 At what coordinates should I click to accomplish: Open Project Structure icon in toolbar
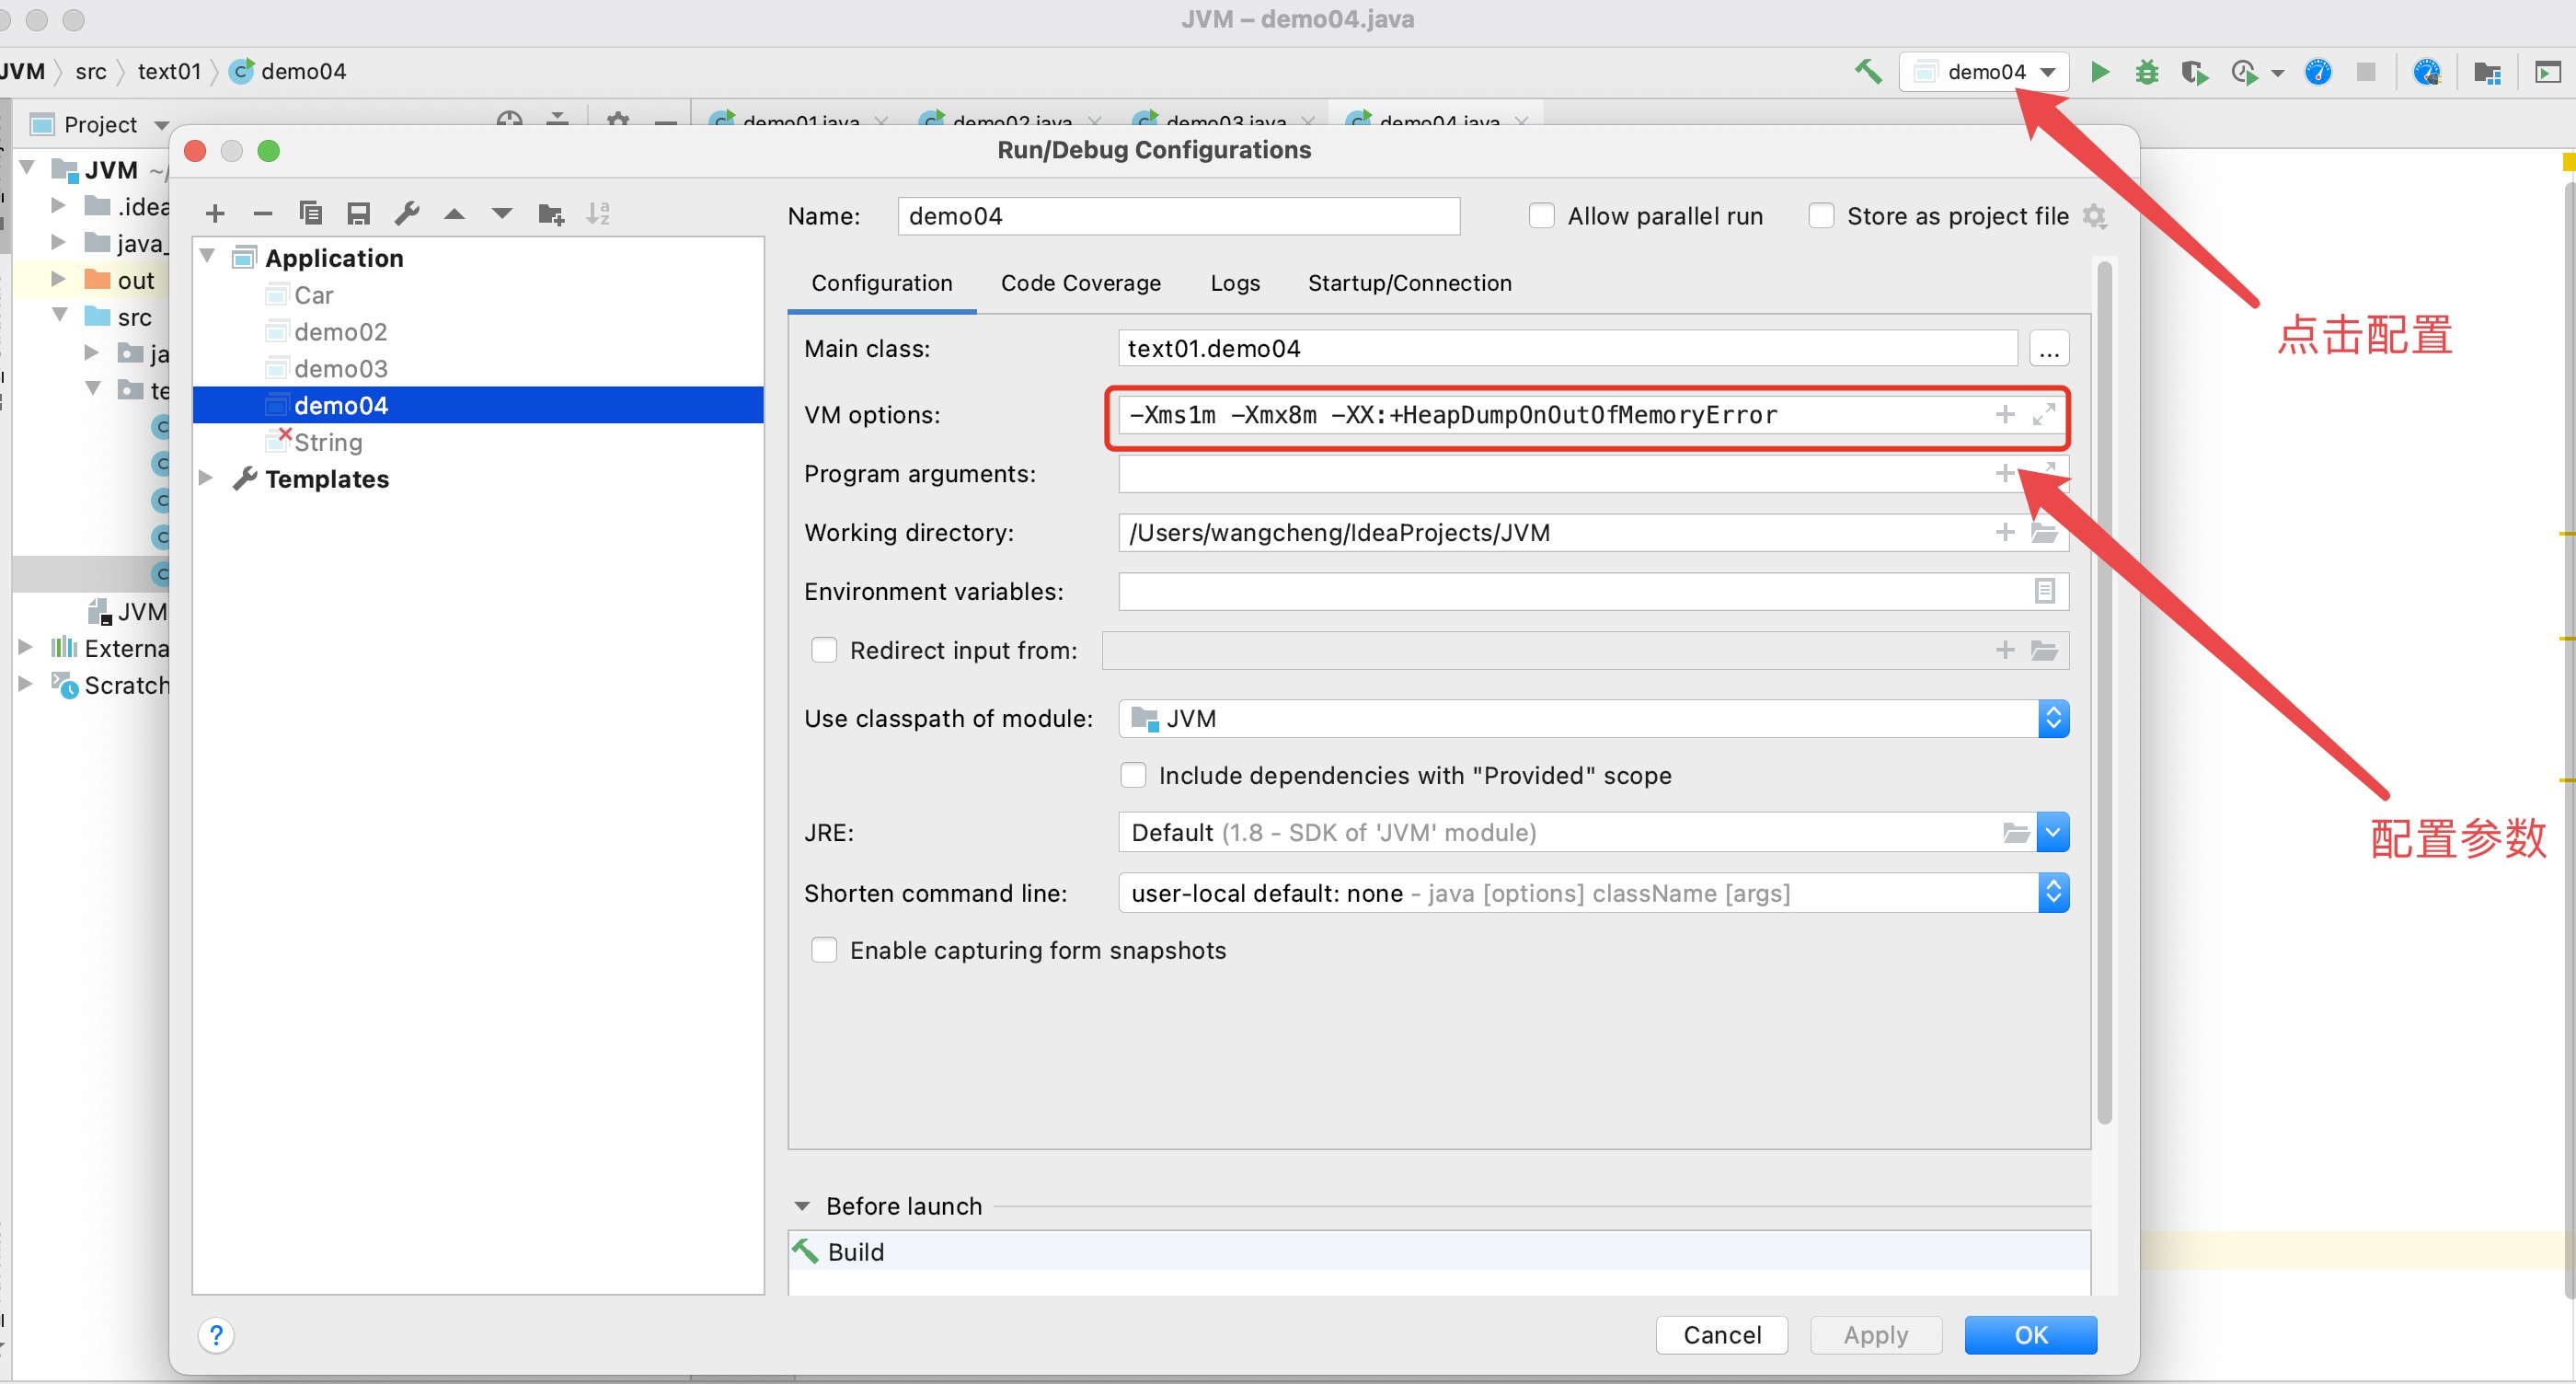click(2487, 72)
